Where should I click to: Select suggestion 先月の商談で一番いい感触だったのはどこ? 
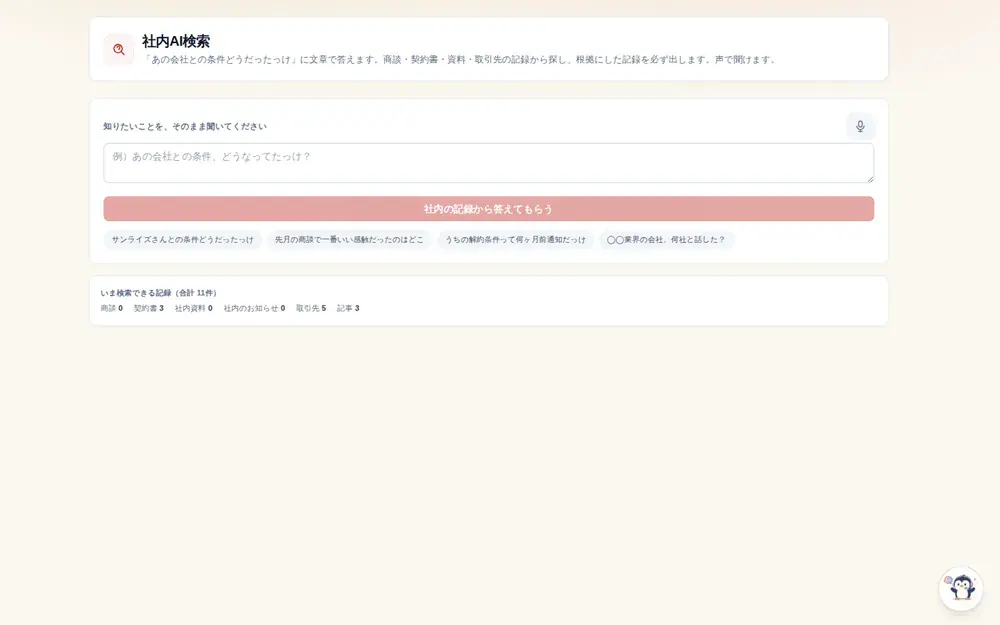coord(349,240)
